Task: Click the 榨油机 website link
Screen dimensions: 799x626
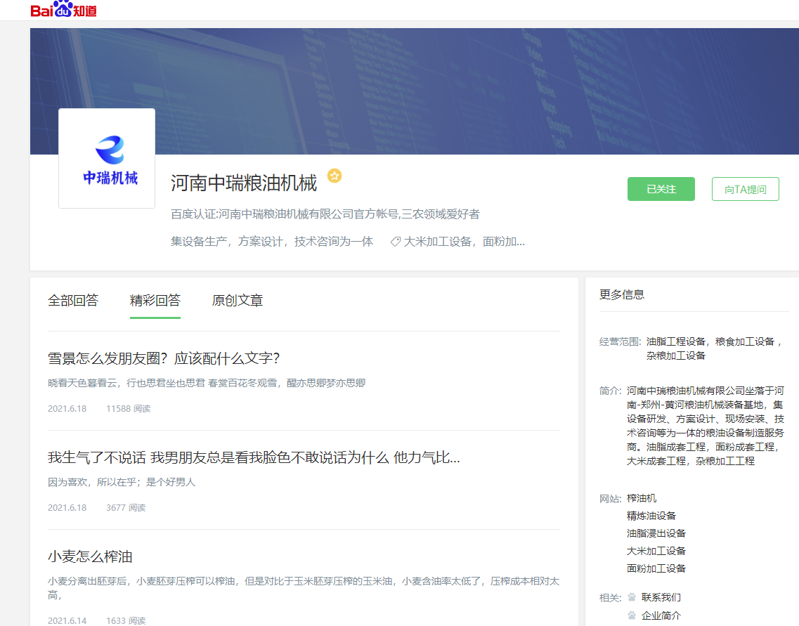Action: point(642,498)
